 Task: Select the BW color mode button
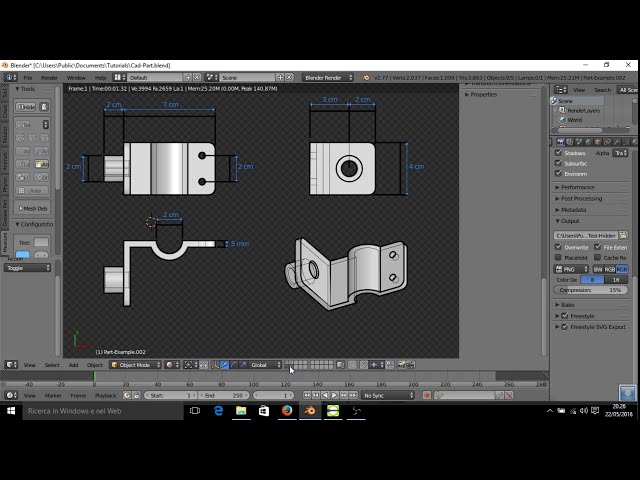598,269
